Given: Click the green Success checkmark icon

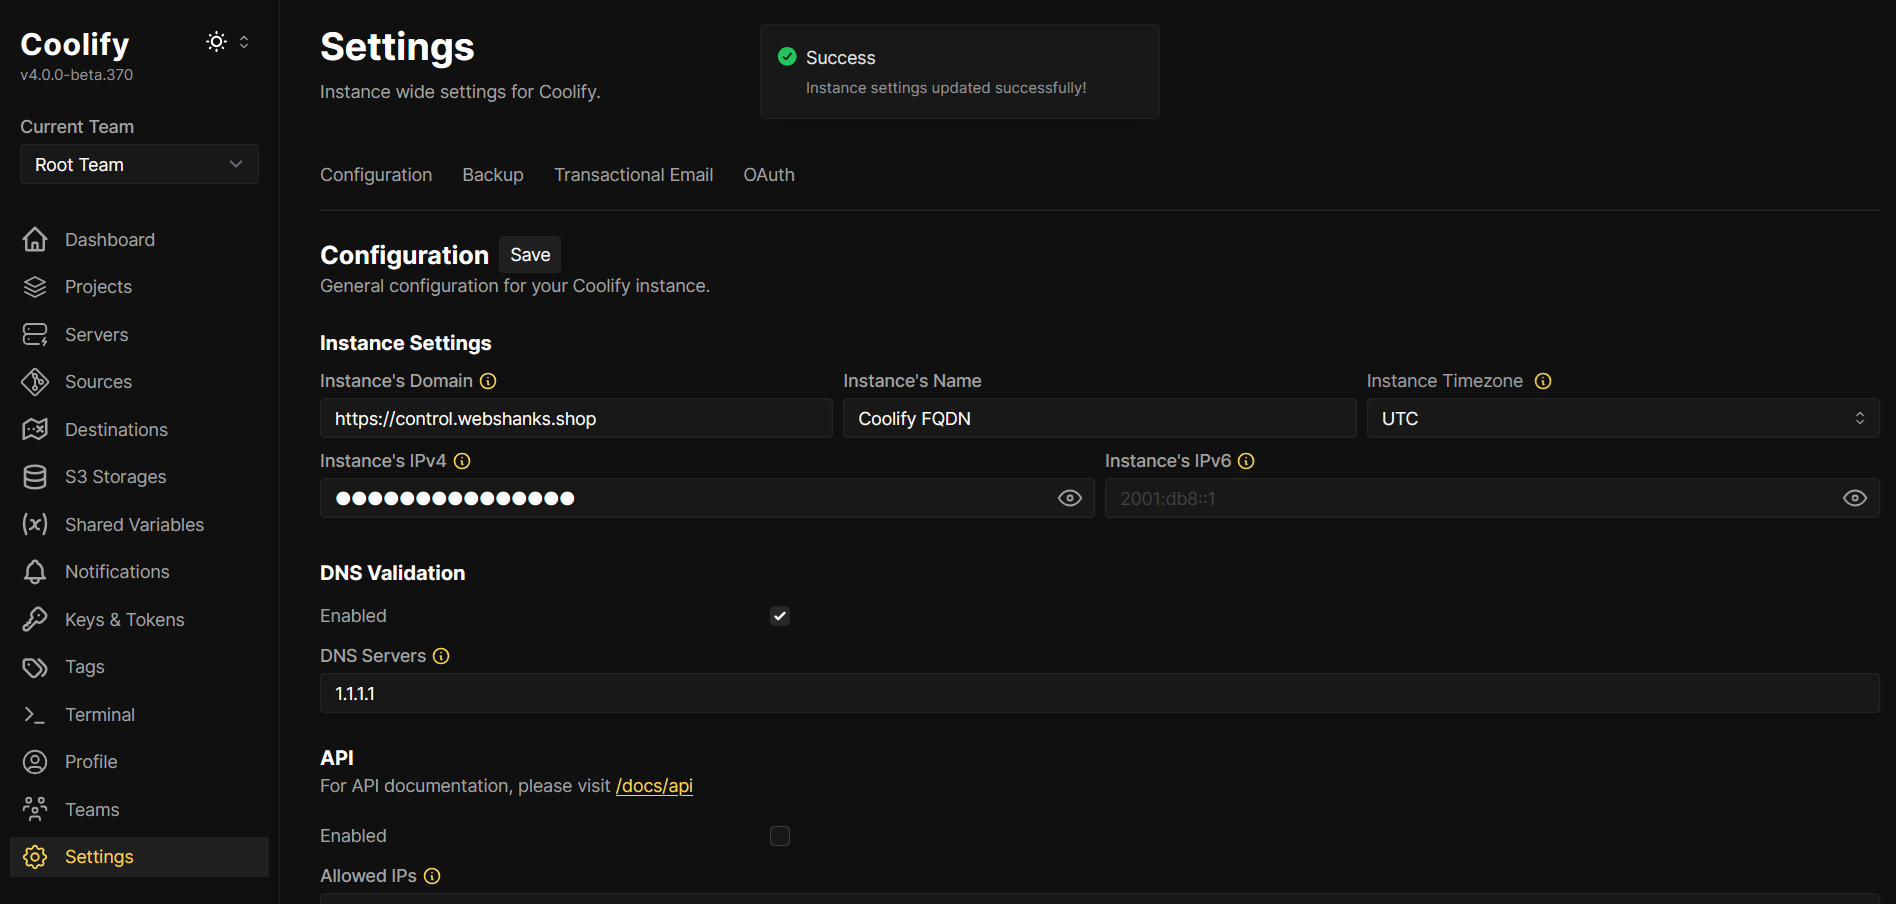Looking at the screenshot, I should click(787, 57).
